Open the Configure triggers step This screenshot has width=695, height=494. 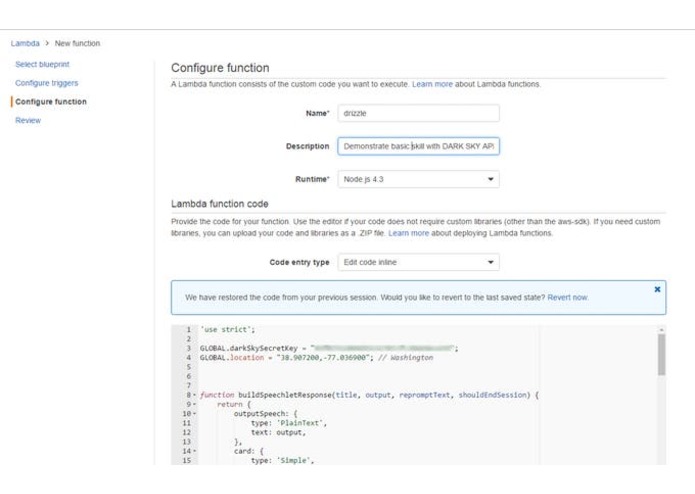pyautogui.click(x=47, y=83)
